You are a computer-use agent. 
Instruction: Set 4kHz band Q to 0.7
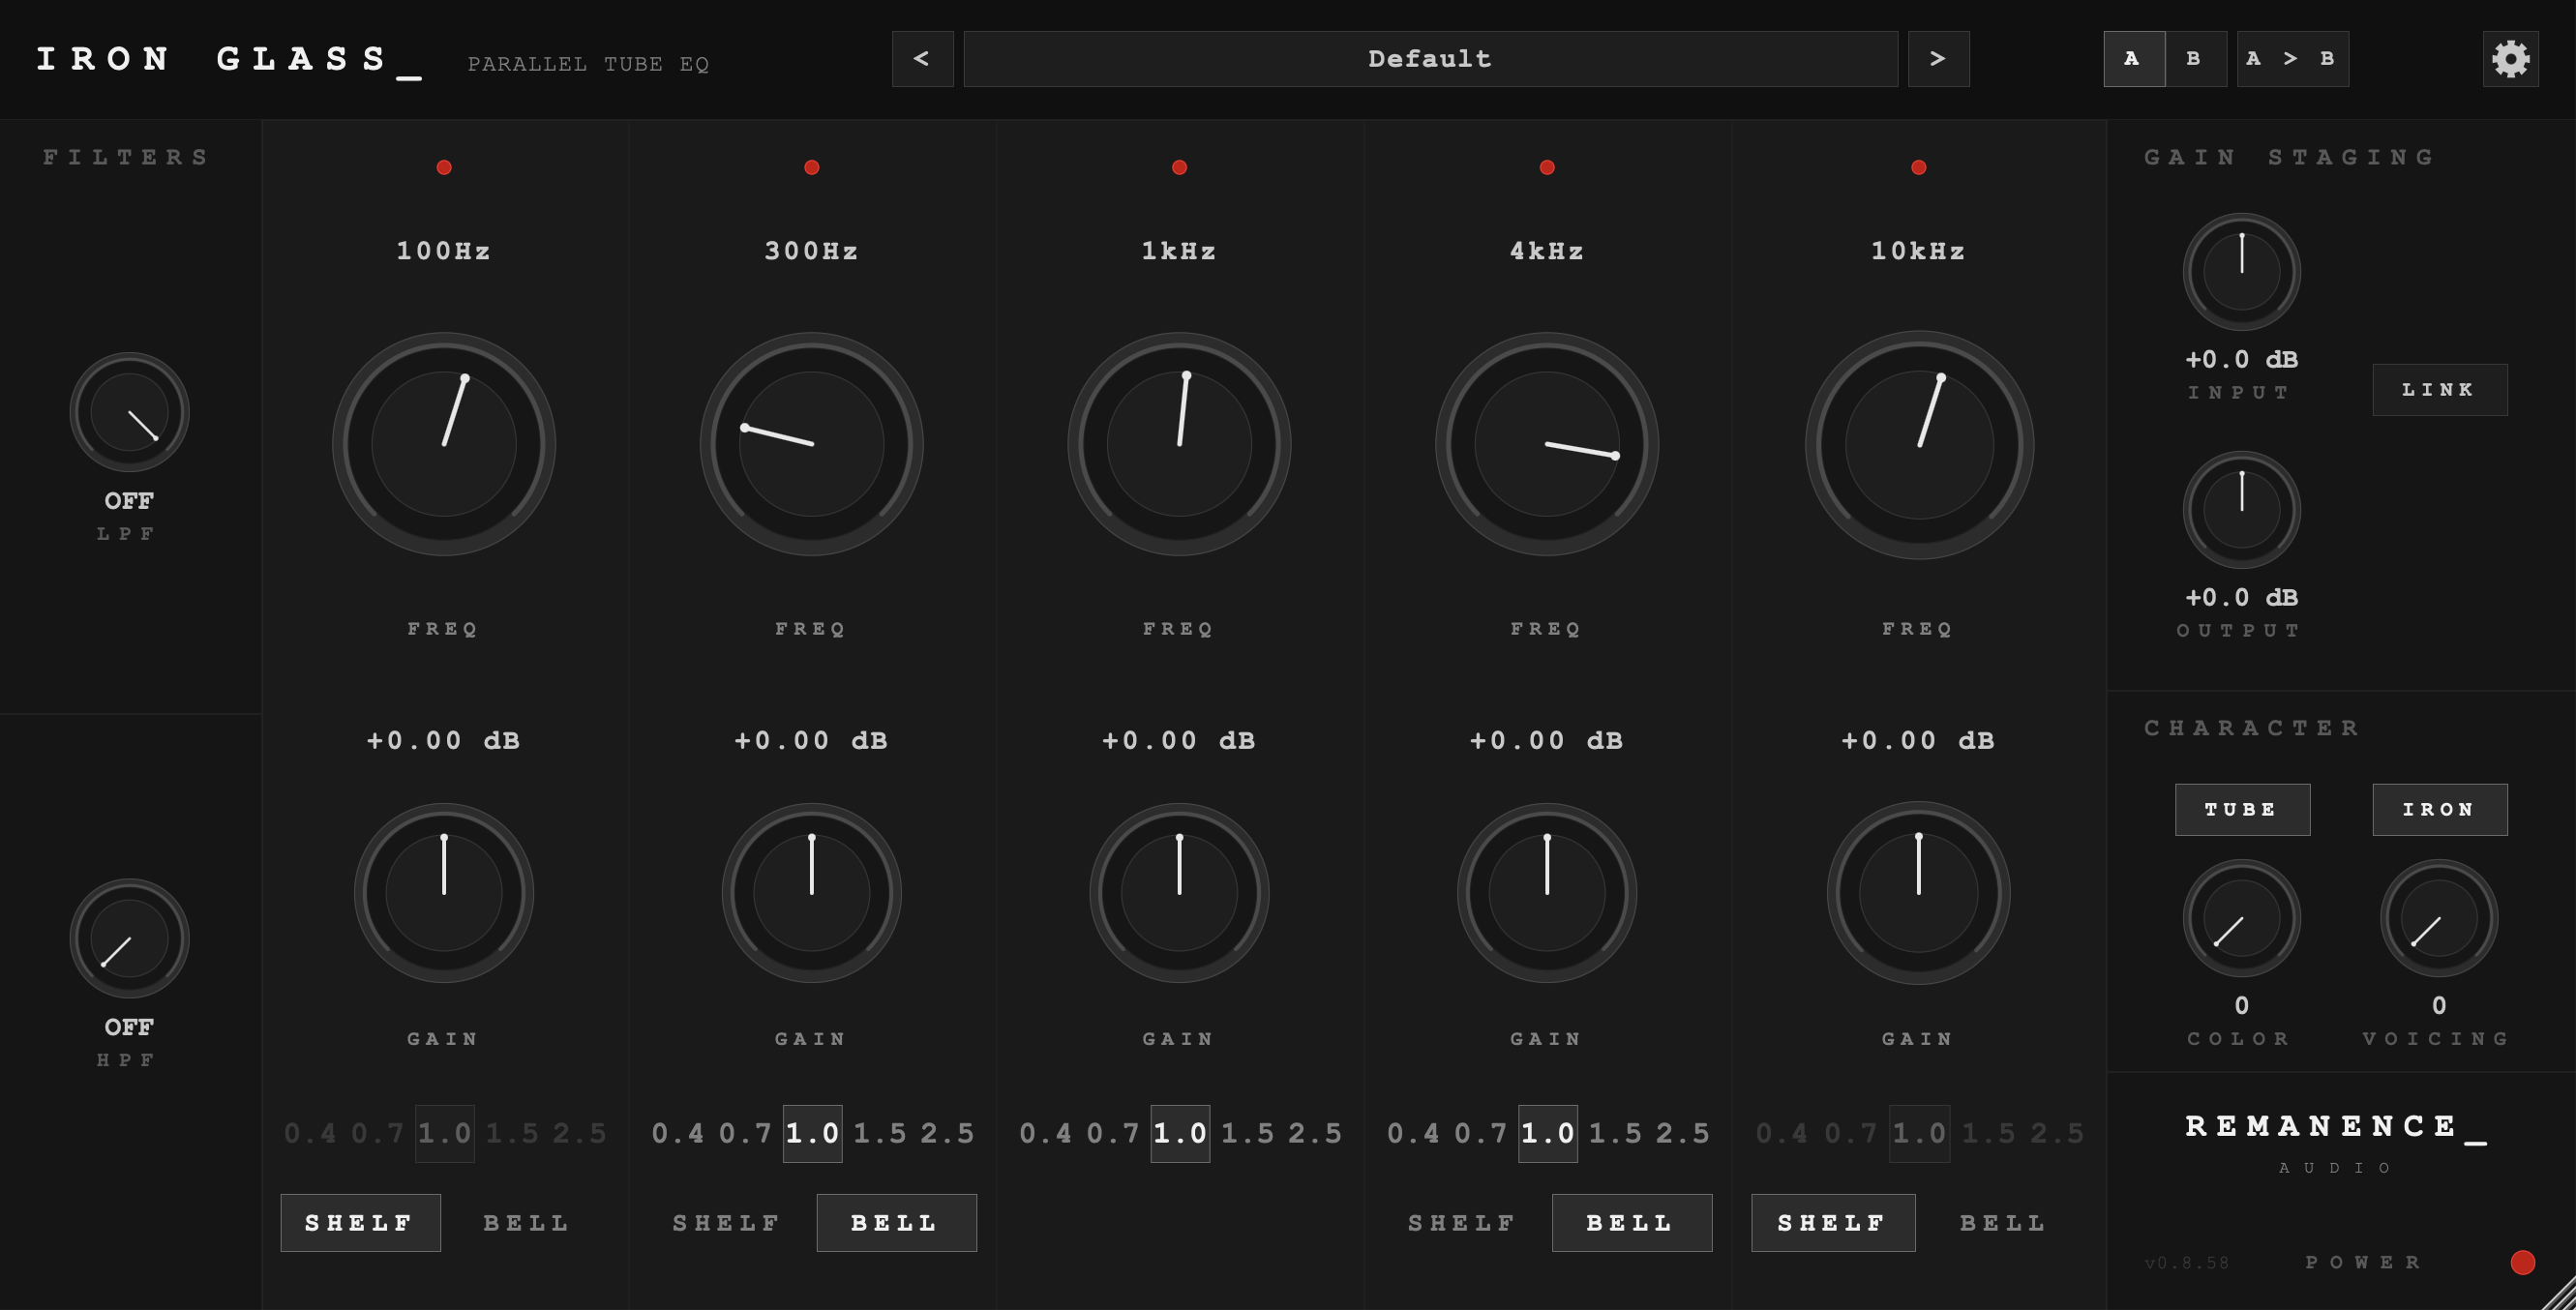(x=1481, y=1133)
